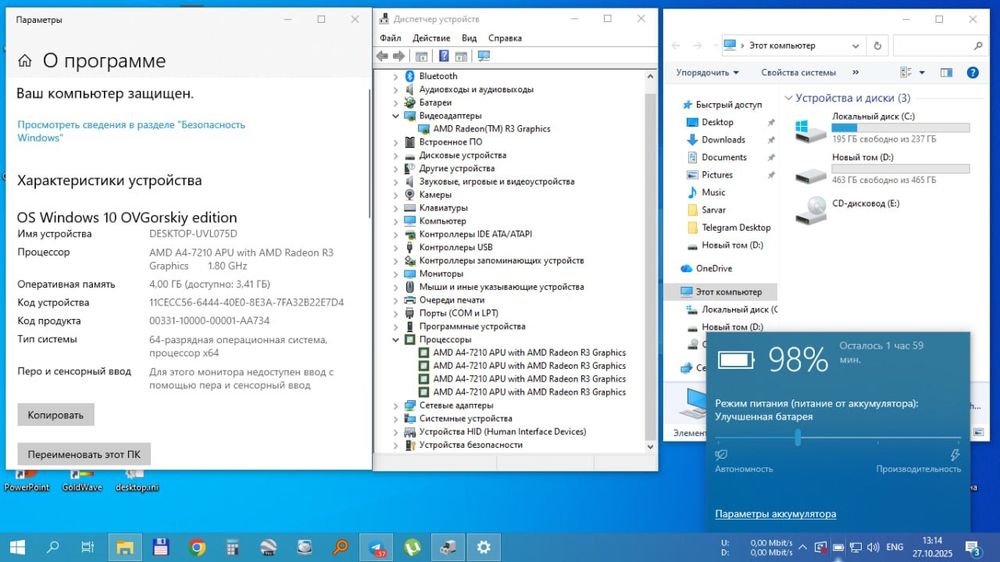Select OneDrive in Explorer navigation pane
1000x562 pixels.
click(x=707, y=269)
